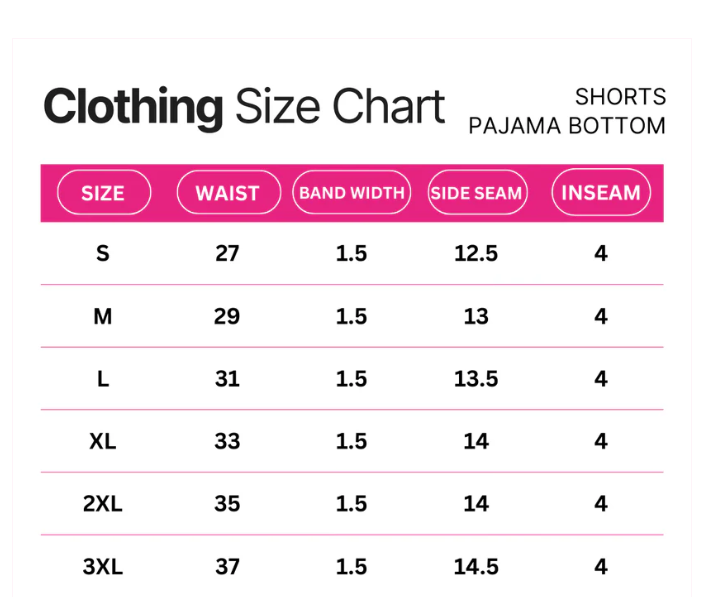Select the L size row label
The image size is (702, 597).
pyautogui.click(x=103, y=379)
